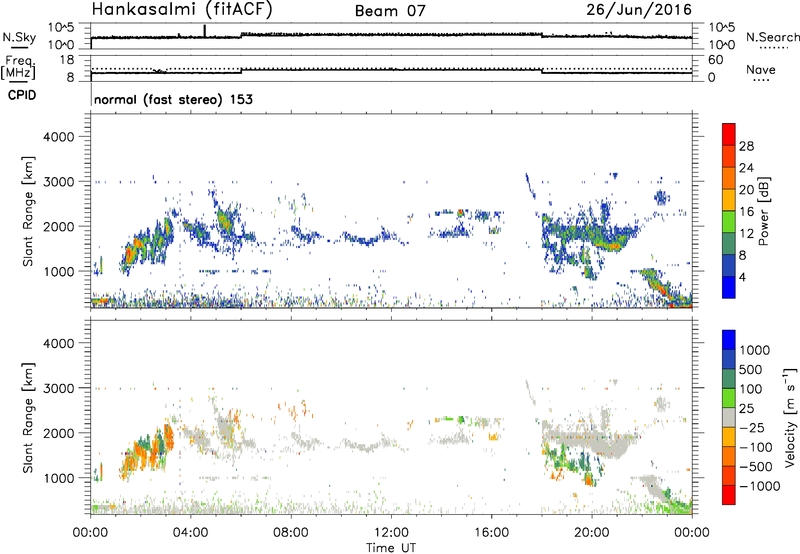This screenshot has height=554, width=800.
Task: Click the 500 label on the velocity color bar
Action: (751, 370)
